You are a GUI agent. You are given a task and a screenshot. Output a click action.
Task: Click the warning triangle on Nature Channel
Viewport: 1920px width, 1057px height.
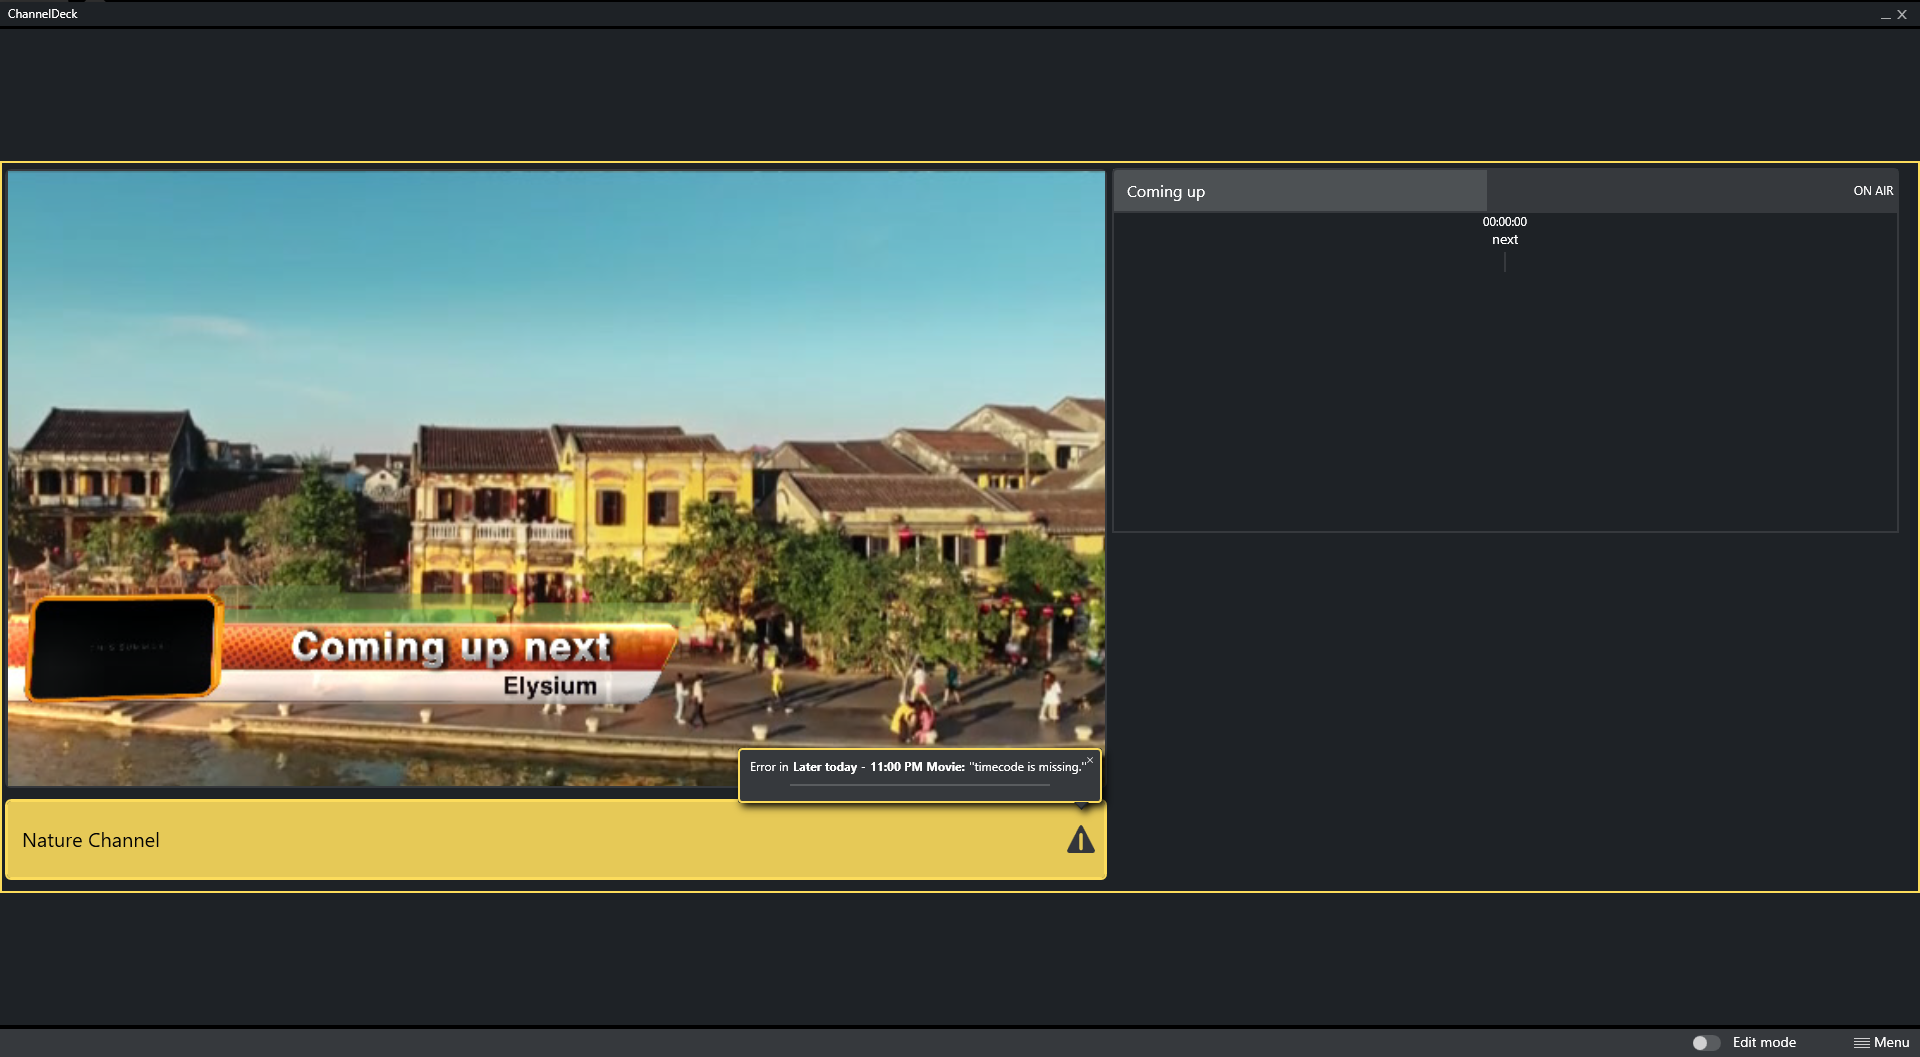click(x=1080, y=840)
